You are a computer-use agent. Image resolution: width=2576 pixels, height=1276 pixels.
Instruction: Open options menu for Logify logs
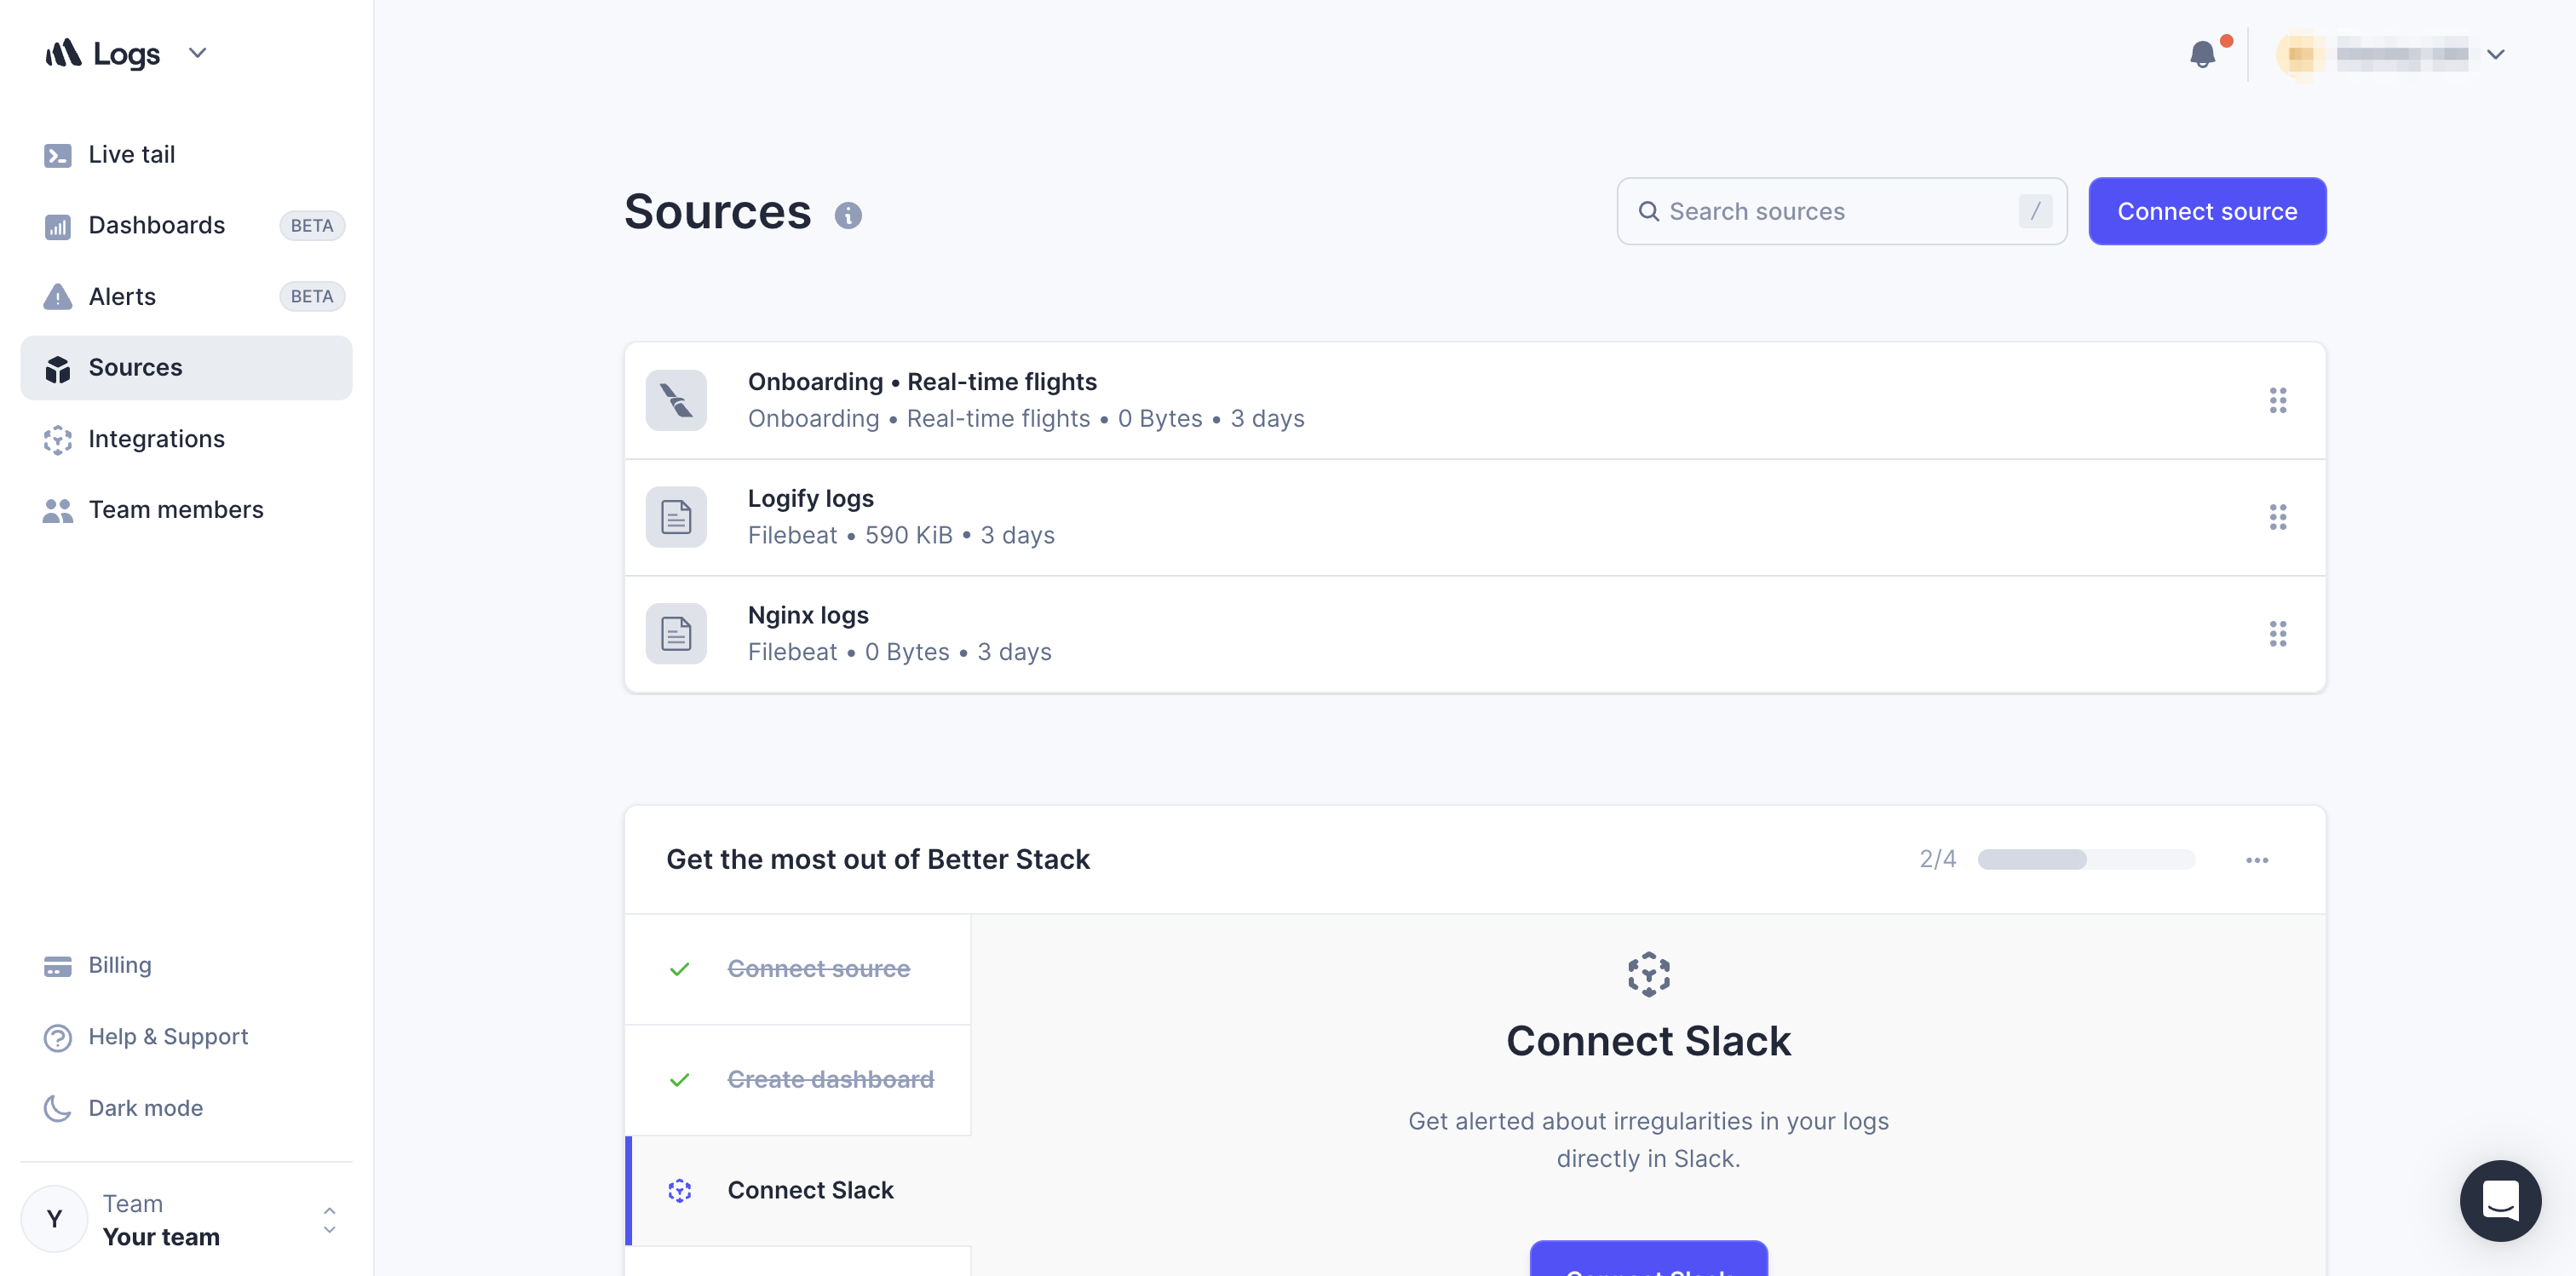pyautogui.click(x=2278, y=517)
